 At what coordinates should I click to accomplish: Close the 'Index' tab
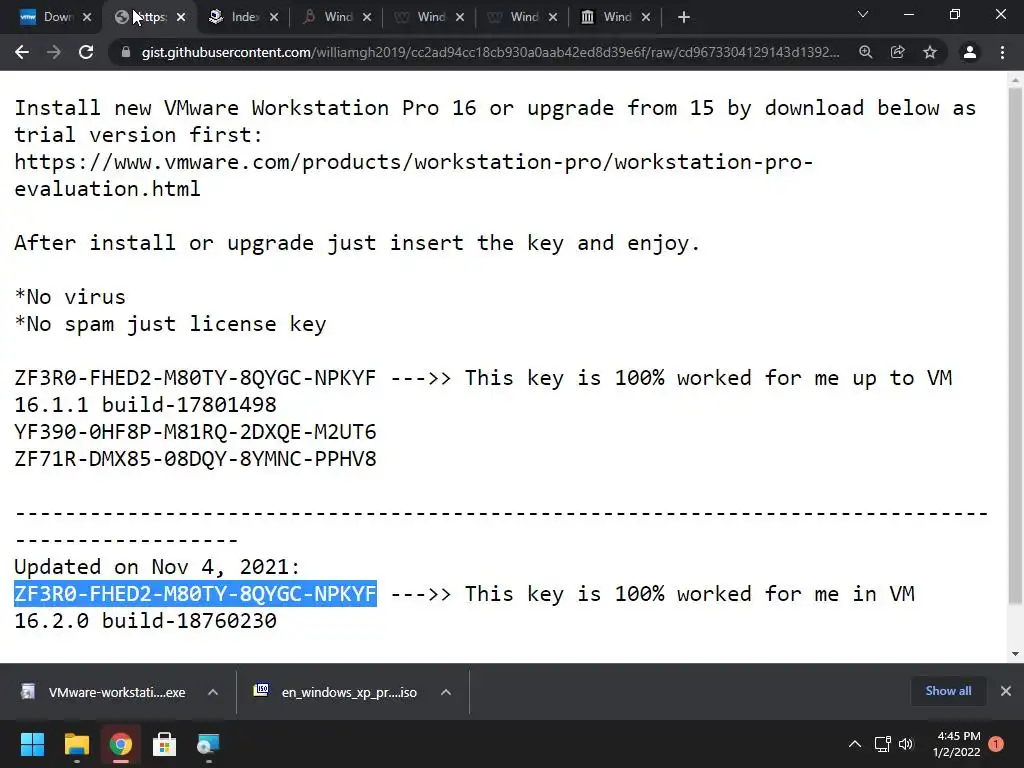click(x=274, y=18)
